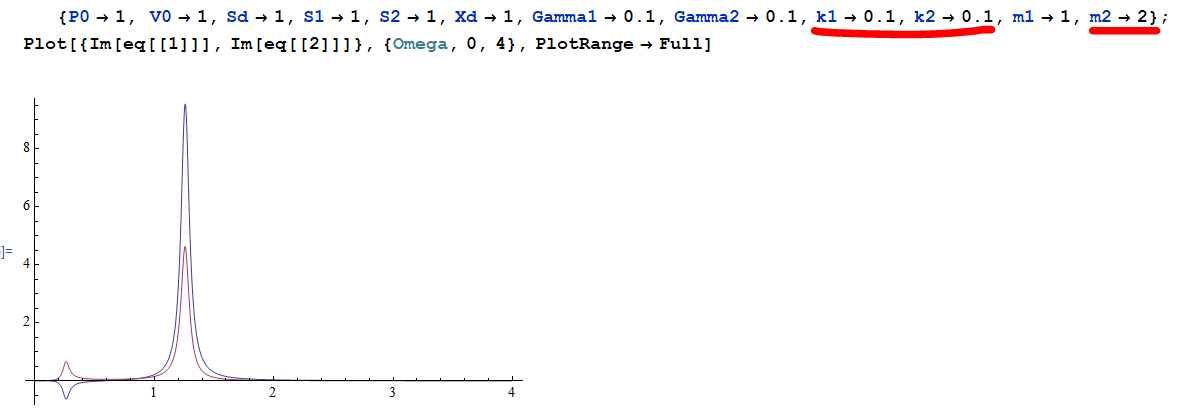Click the x-axis tick label 1

(154, 392)
